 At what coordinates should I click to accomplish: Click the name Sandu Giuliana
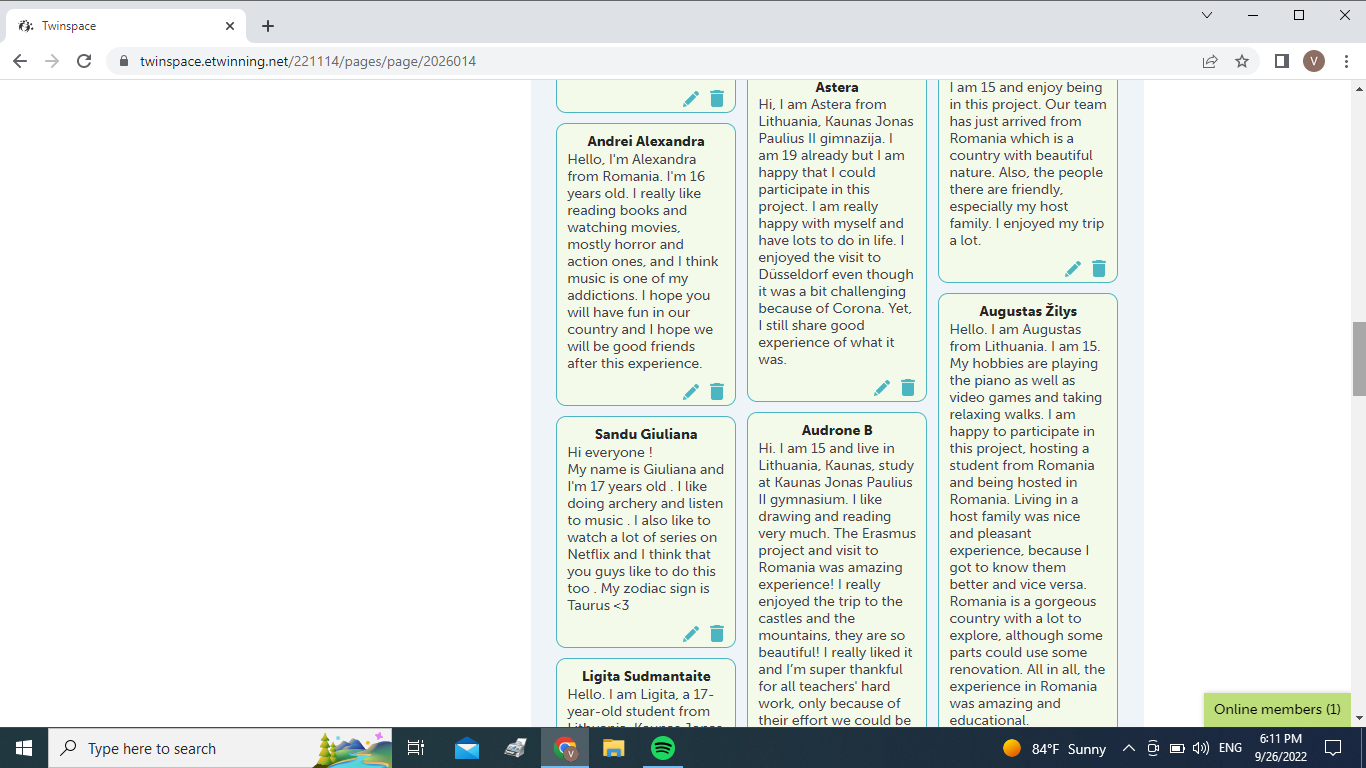click(646, 434)
